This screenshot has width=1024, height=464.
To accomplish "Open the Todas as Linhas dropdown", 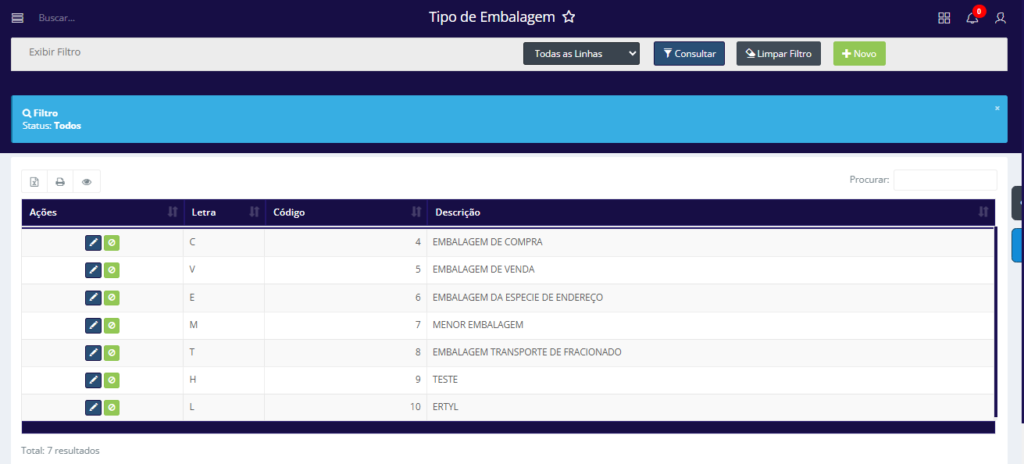I will click(581, 54).
